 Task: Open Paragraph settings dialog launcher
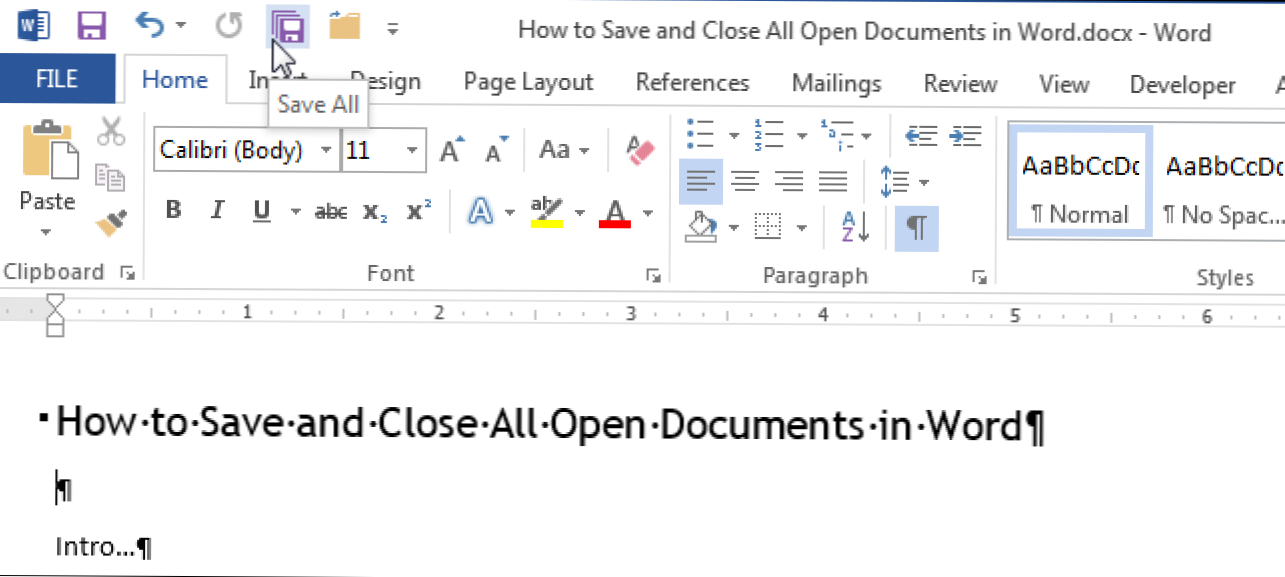click(x=979, y=277)
